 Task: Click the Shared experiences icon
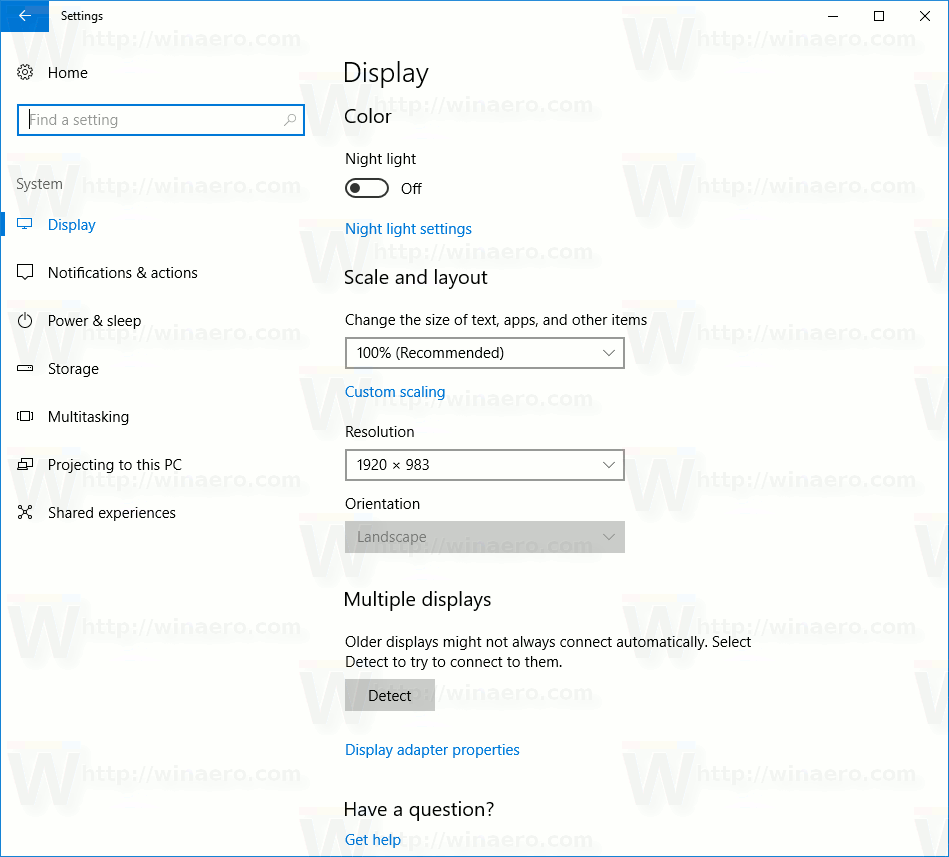tap(25, 512)
